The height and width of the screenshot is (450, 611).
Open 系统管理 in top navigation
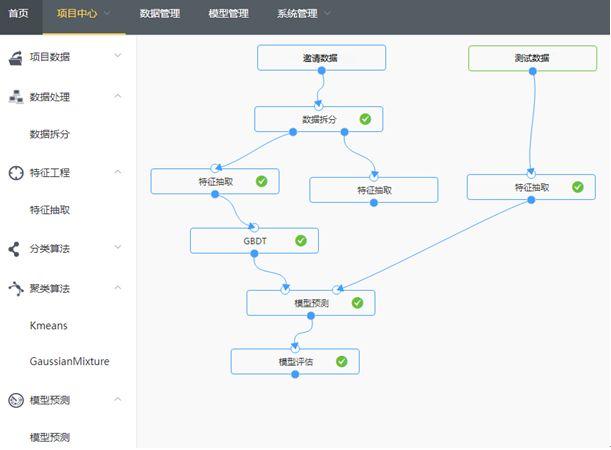pos(297,14)
